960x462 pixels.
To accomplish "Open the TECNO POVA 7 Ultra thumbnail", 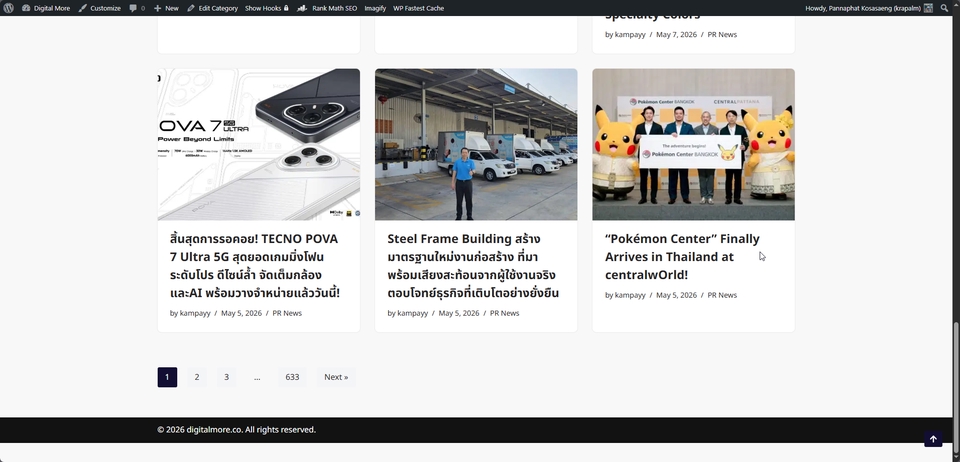I will coord(259,144).
